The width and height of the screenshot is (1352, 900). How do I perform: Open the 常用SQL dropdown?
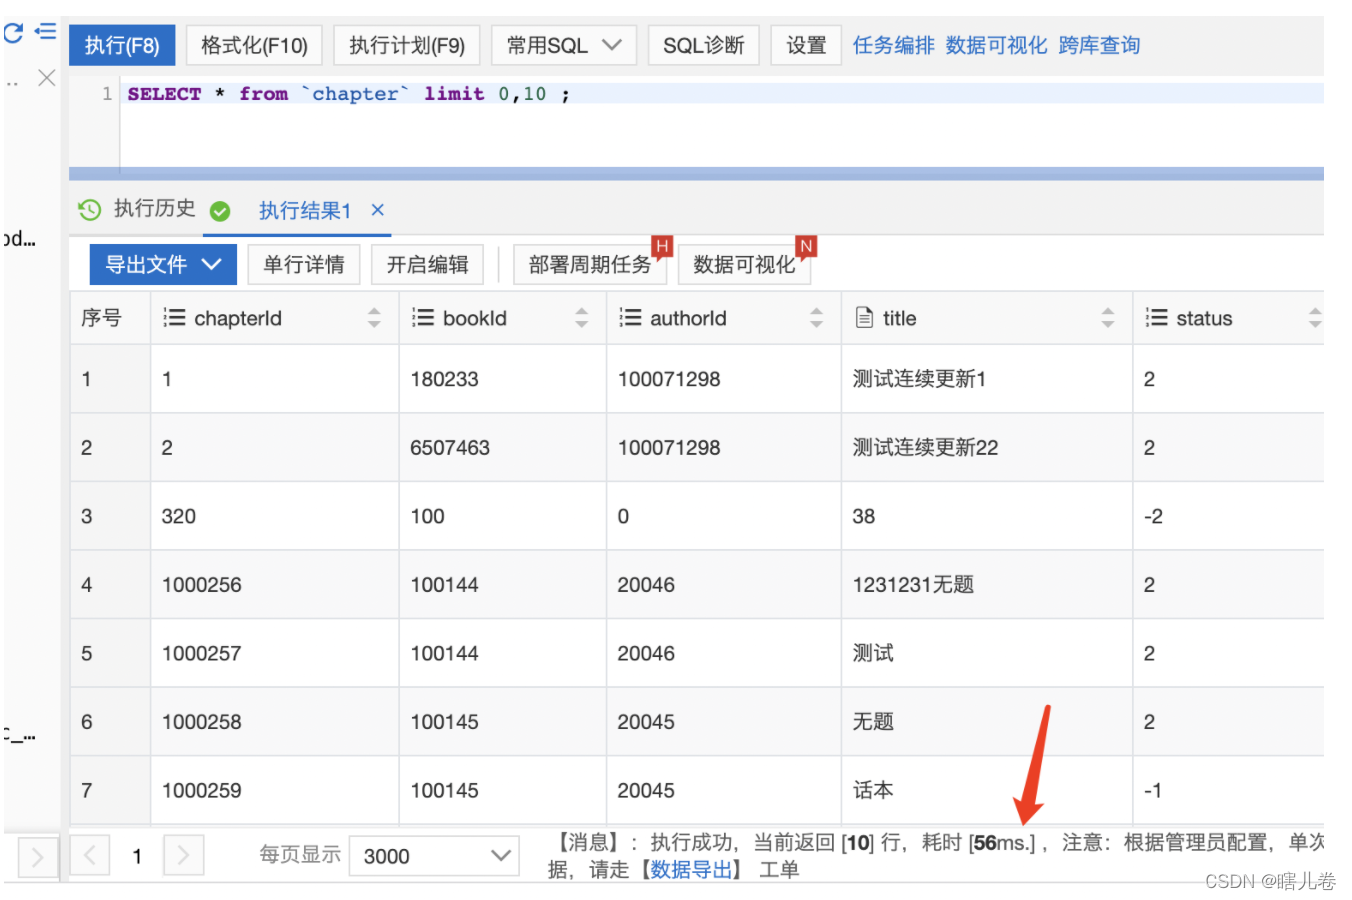[564, 46]
